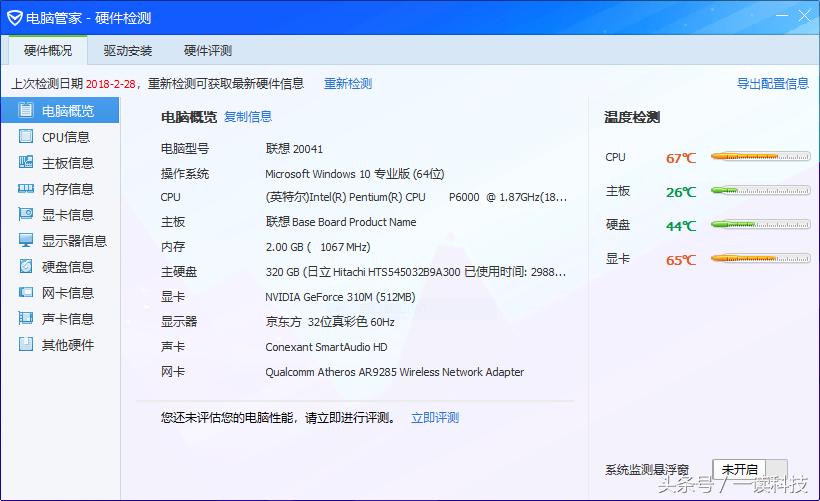This screenshot has width=820, height=501.
Task: Click the 重新检测 link
Action: click(348, 84)
